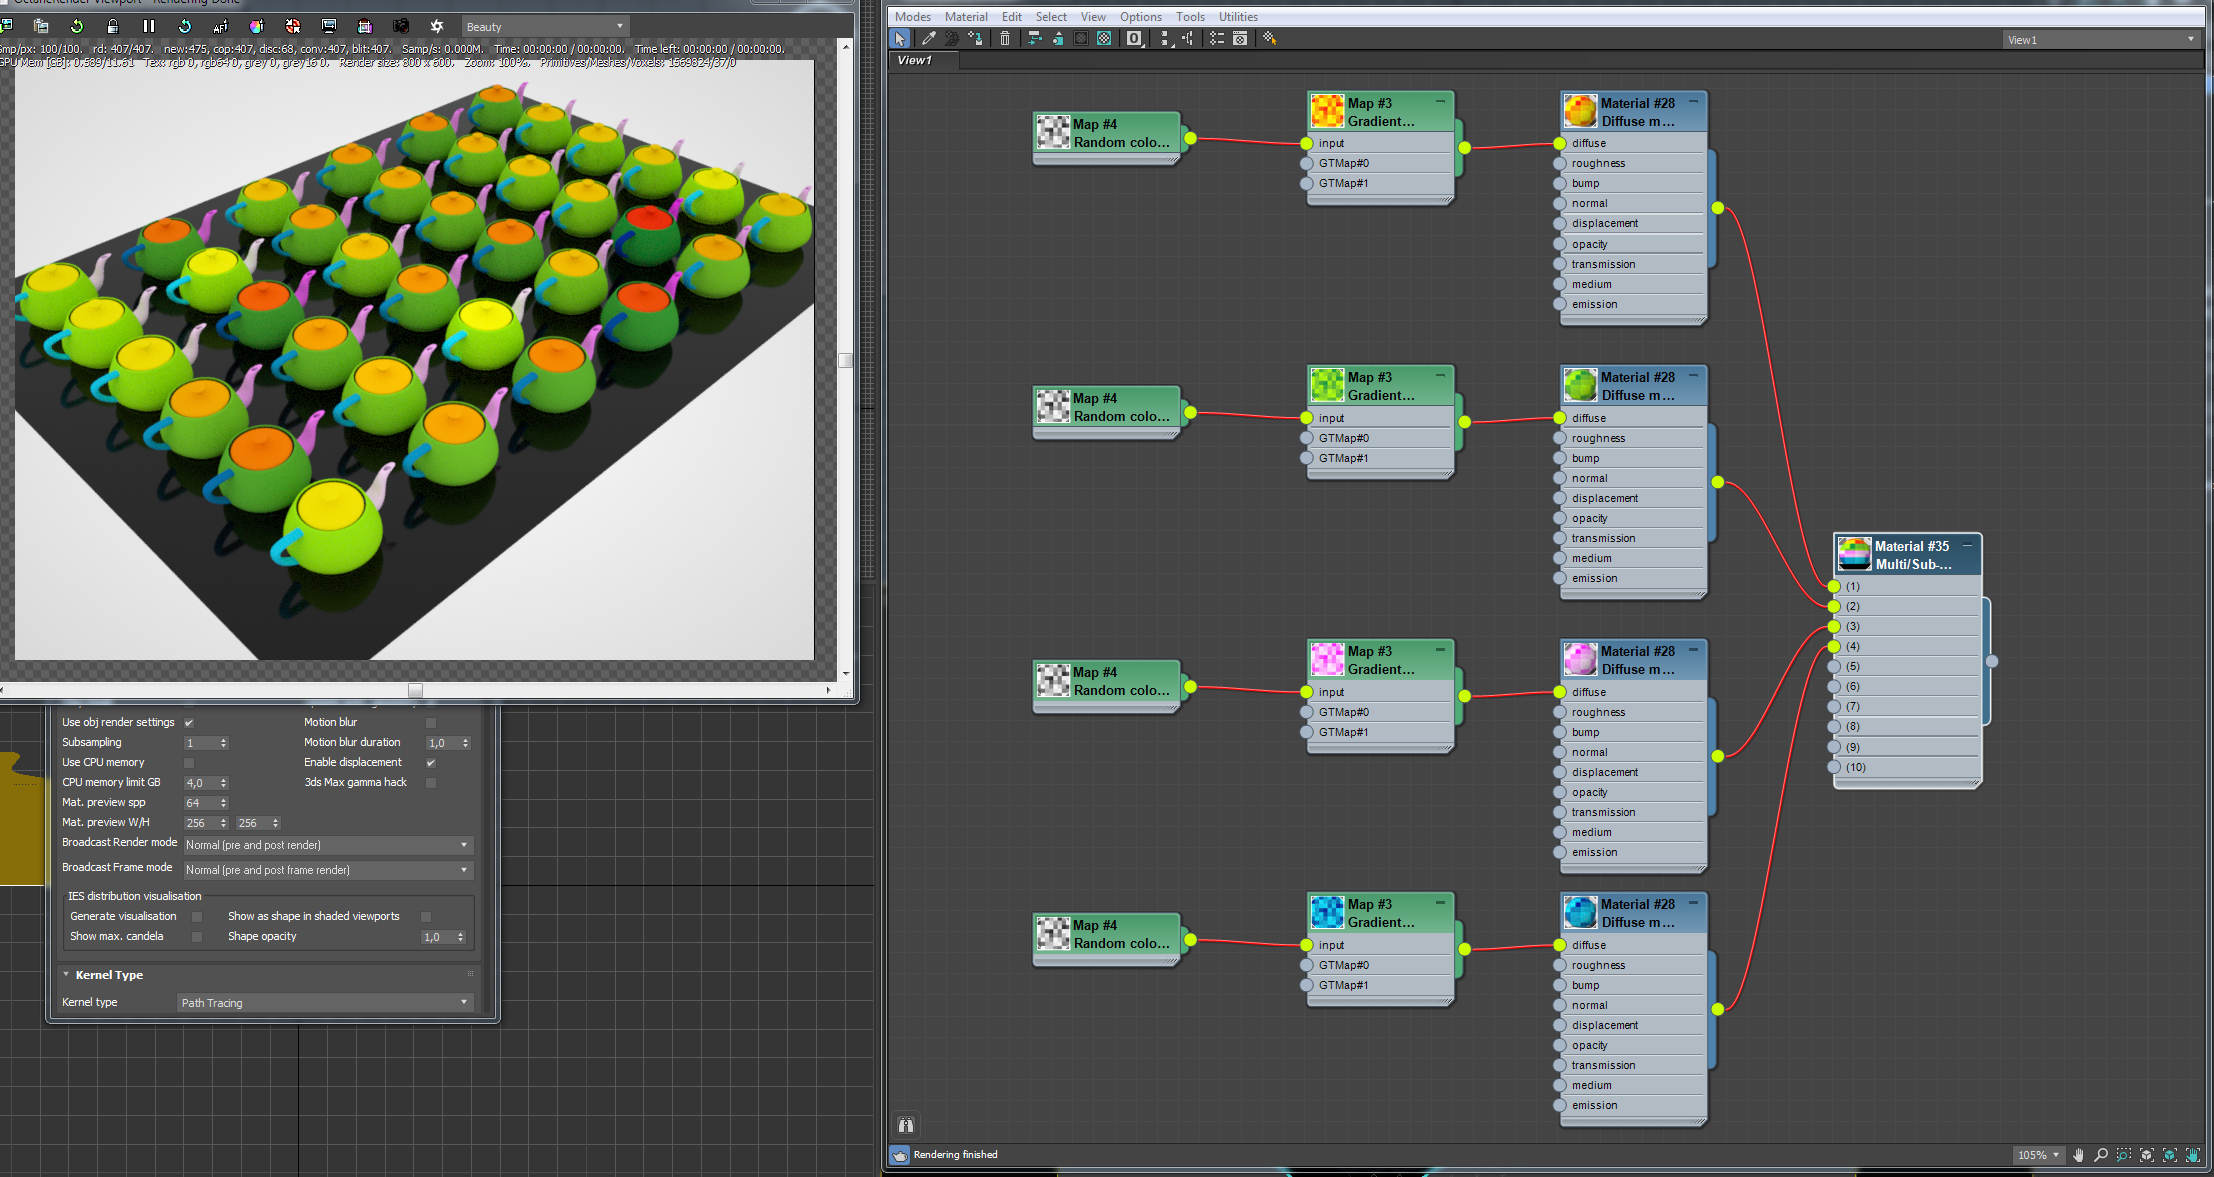The width and height of the screenshot is (2214, 1177).
Task: Open the Beauty render pass dropdown
Action: coord(545,27)
